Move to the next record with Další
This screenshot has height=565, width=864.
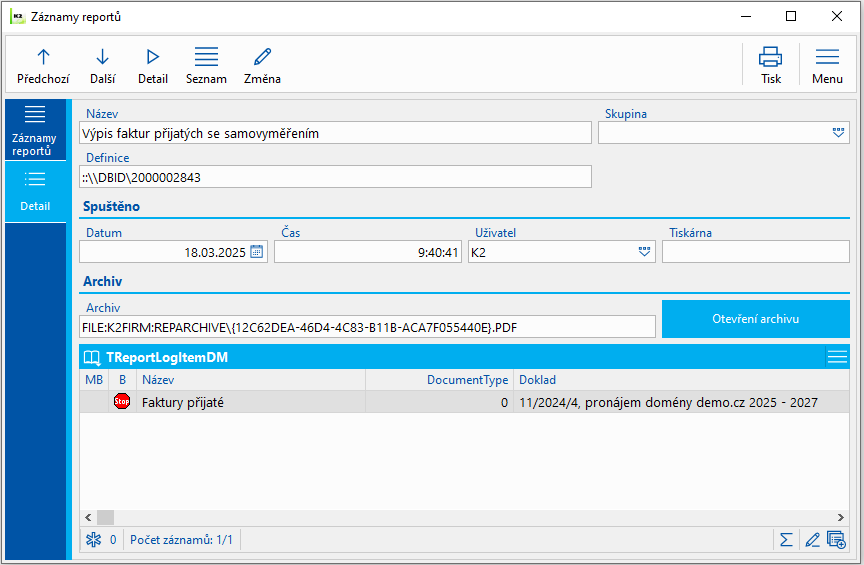102,66
